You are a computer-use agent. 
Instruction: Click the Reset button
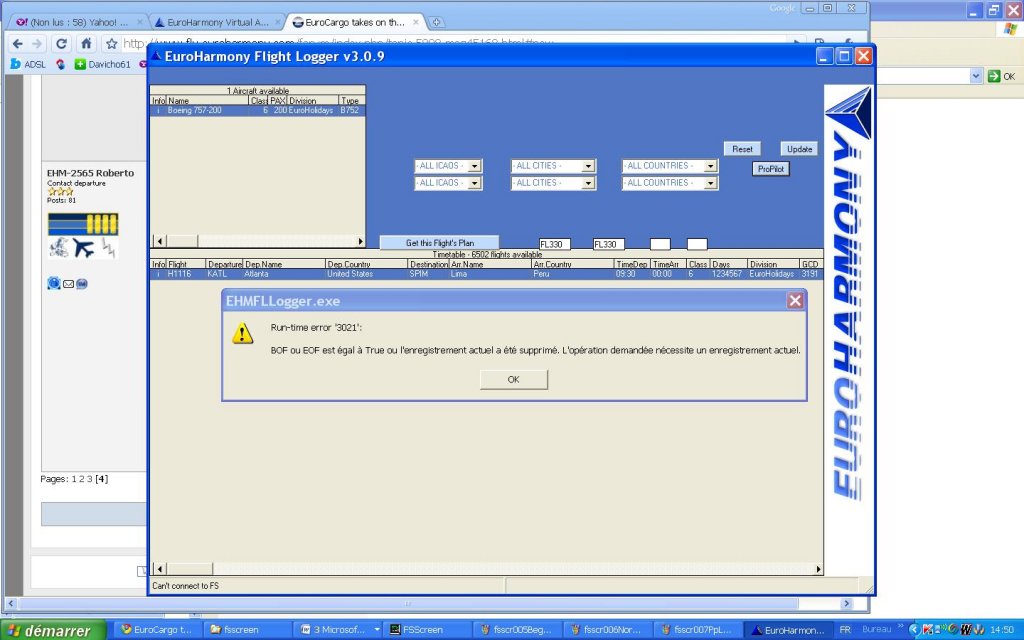(x=742, y=149)
